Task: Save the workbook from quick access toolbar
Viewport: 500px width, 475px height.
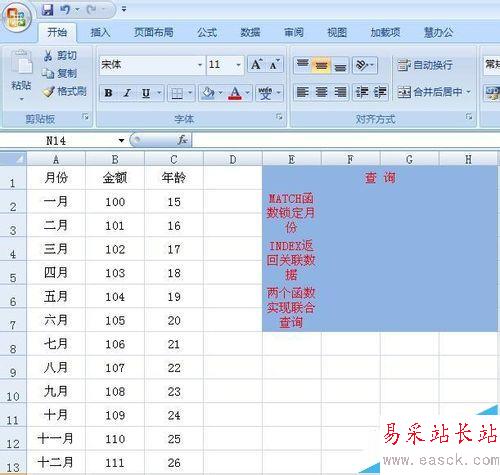Action: [x=48, y=10]
